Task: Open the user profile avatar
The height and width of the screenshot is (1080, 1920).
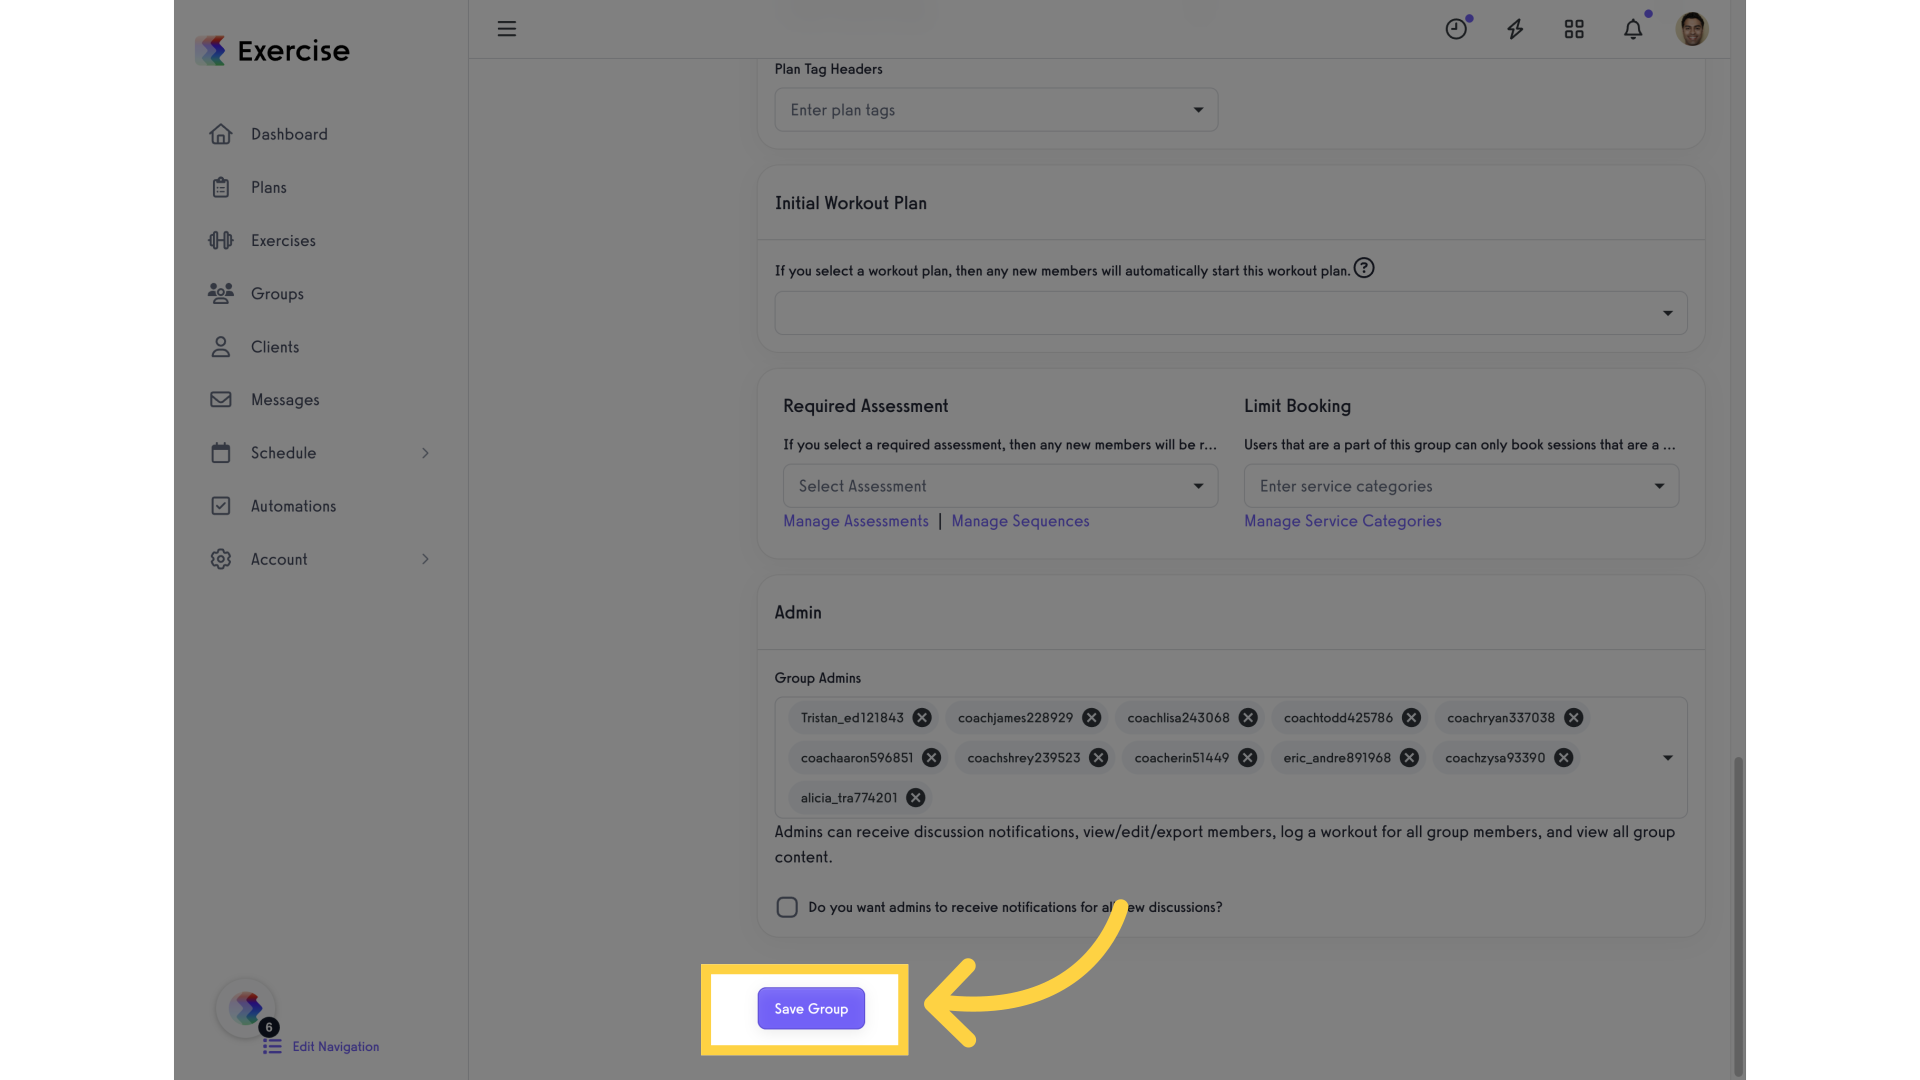Action: pos(1692,29)
